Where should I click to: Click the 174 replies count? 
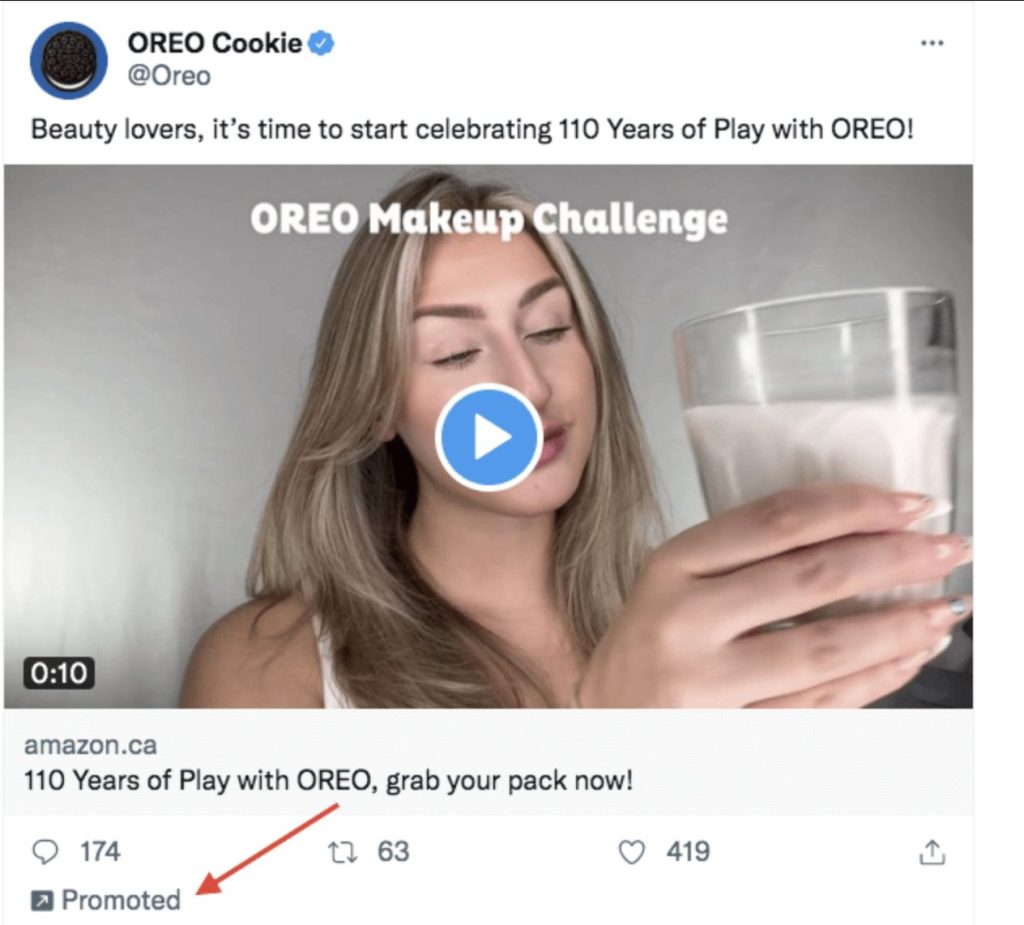100,852
